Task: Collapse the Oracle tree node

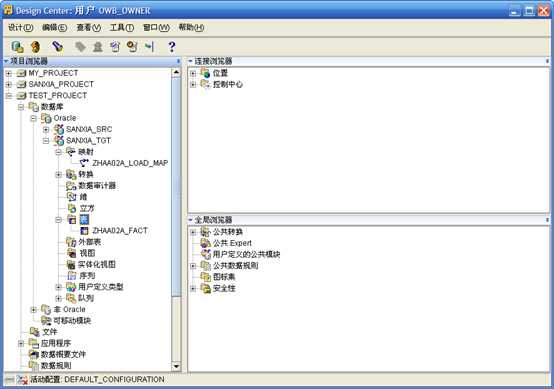Action: 33,118
